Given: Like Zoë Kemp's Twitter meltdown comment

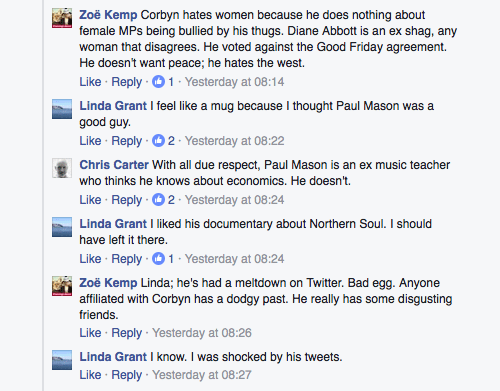Looking at the screenshot, I should point(90,333).
